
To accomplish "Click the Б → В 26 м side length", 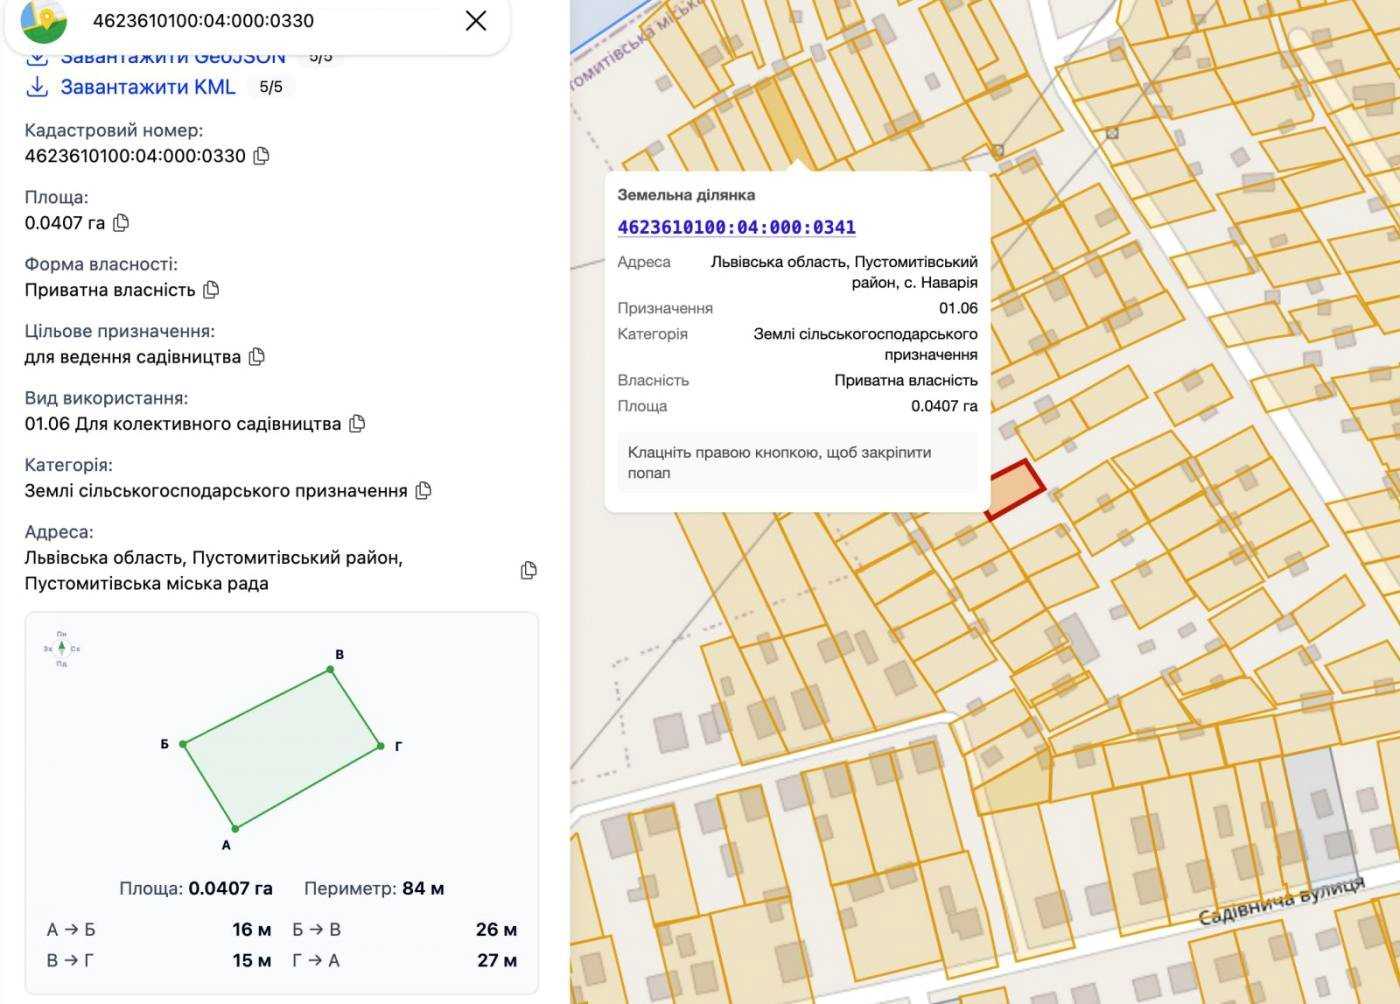I will [x=405, y=930].
